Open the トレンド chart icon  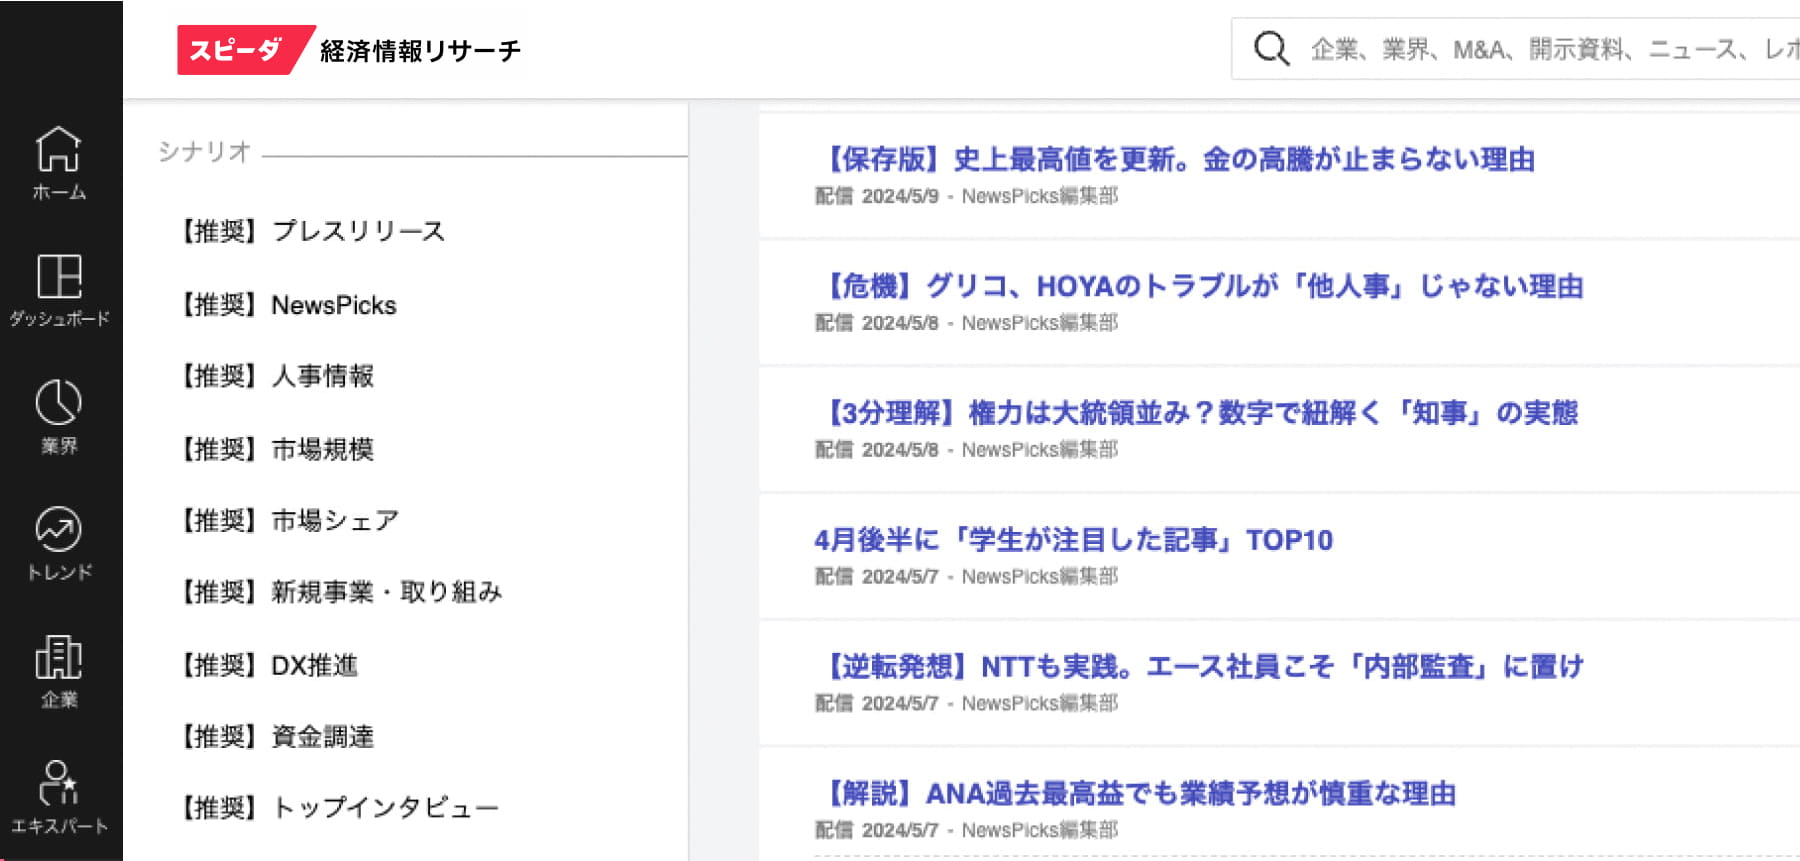click(x=59, y=544)
